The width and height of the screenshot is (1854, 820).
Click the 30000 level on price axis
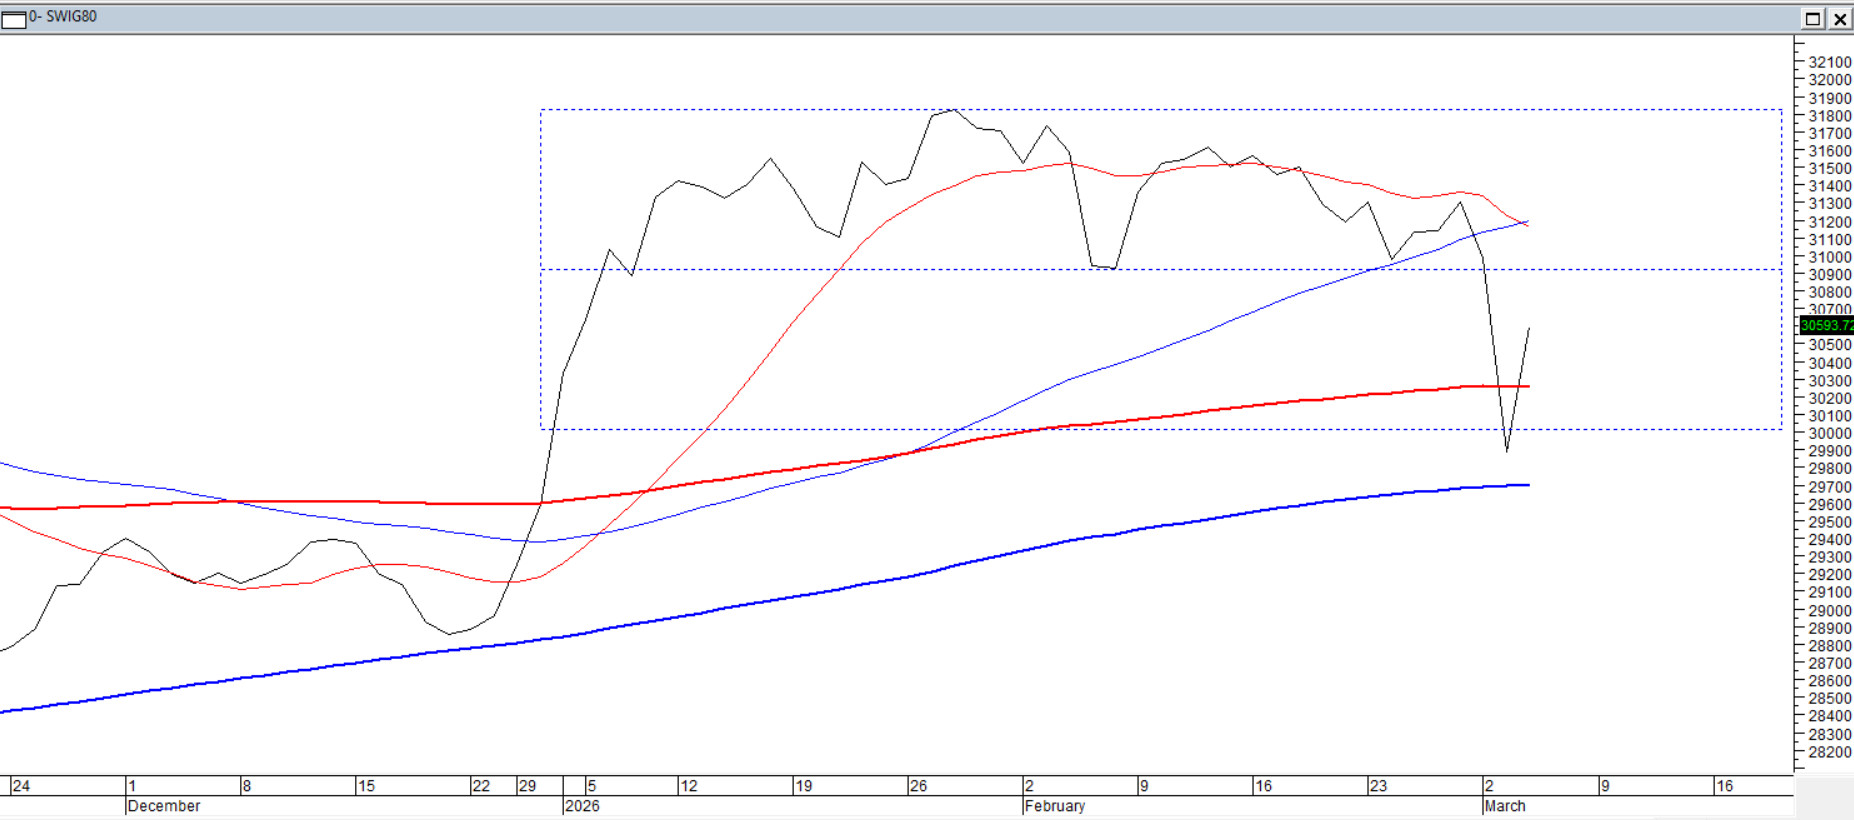coord(1829,433)
